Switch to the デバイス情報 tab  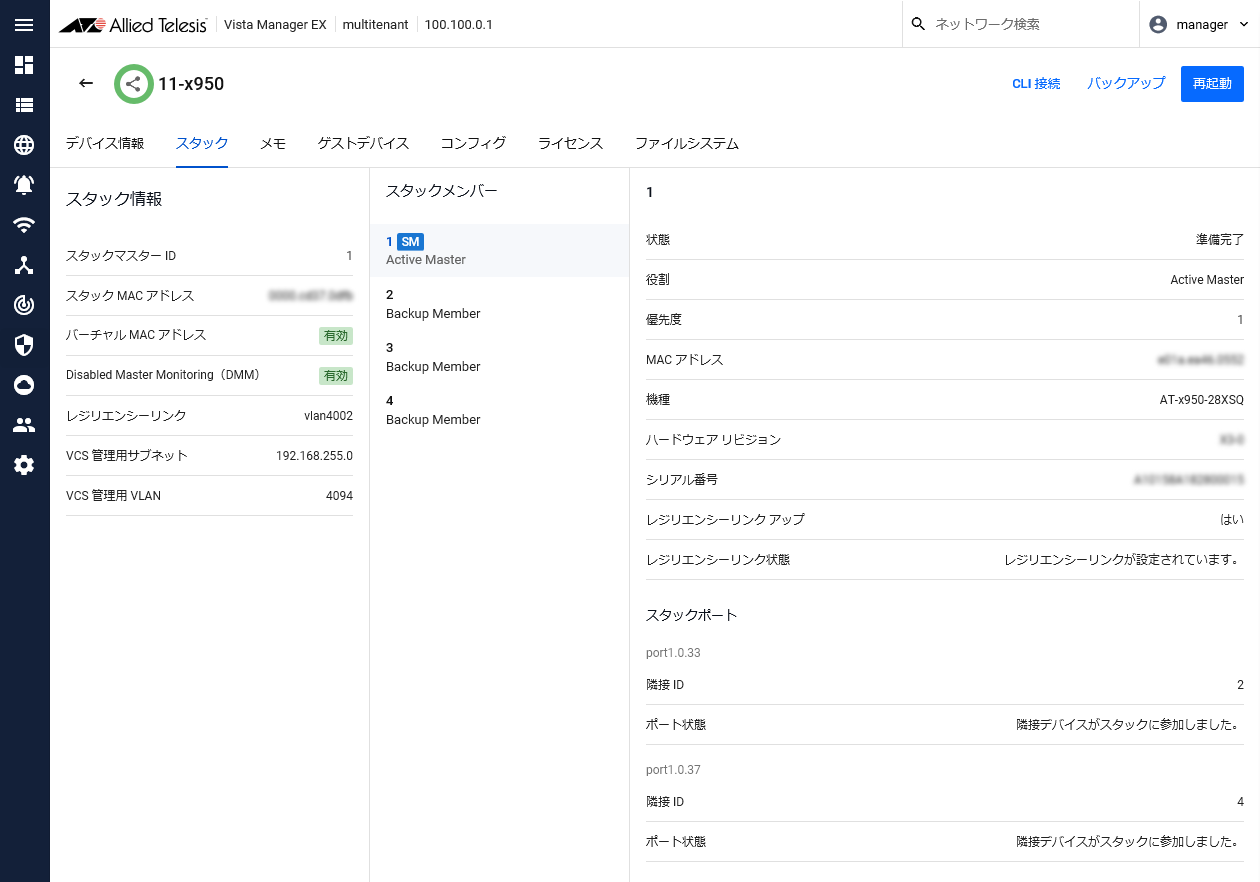(105, 143)
